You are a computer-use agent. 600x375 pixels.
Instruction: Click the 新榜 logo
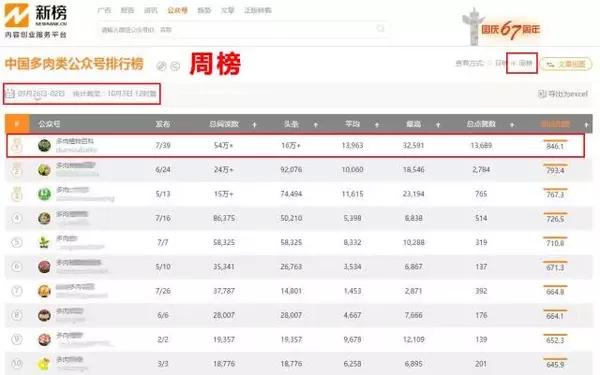(36, 20)
